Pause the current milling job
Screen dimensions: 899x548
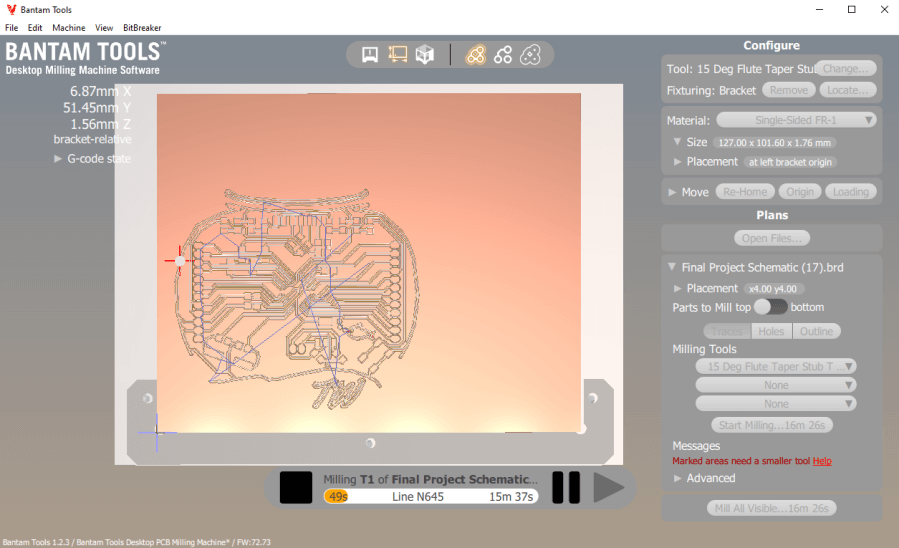(566, 488)
